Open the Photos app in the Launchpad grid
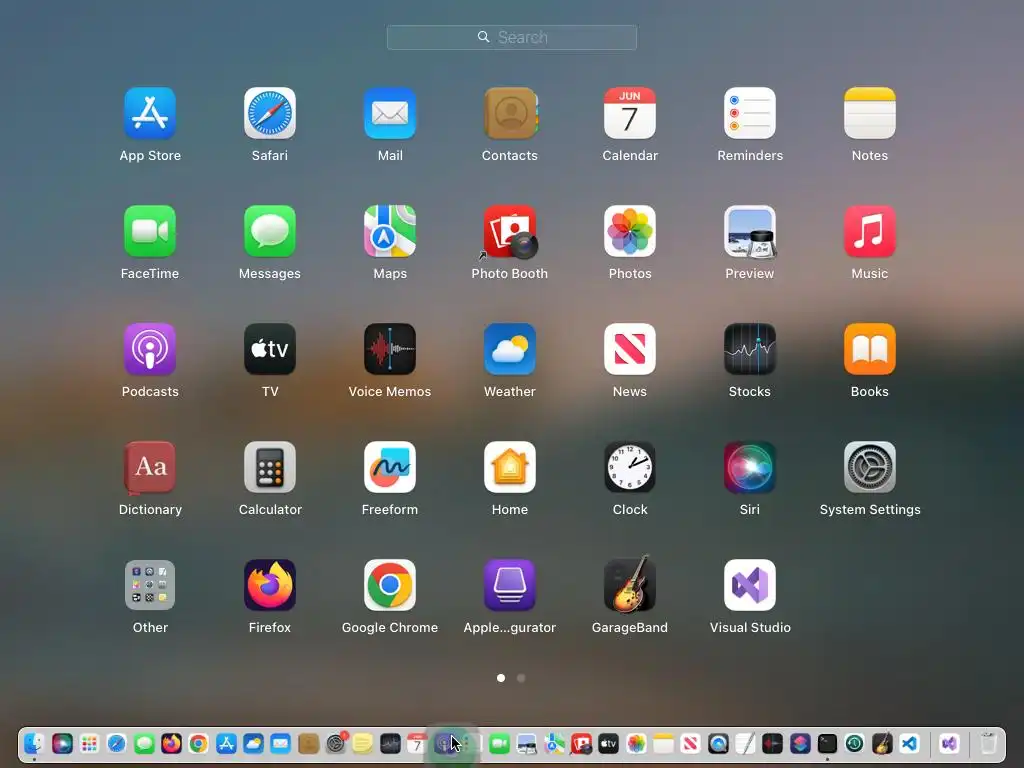The width and height of the screenshot is (1024, 768). tap(630, 231)
